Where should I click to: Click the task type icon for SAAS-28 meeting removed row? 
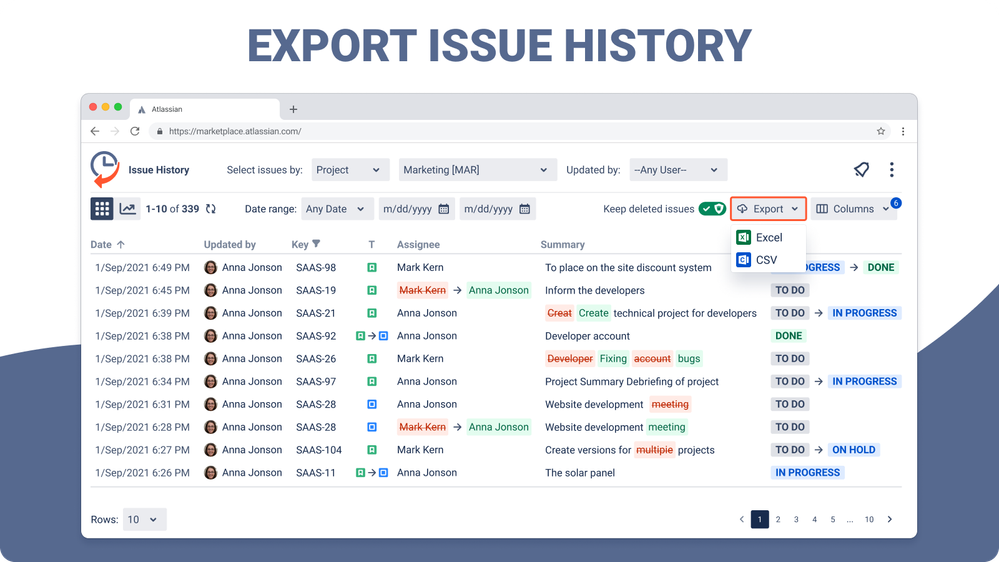tap(372, 404)
